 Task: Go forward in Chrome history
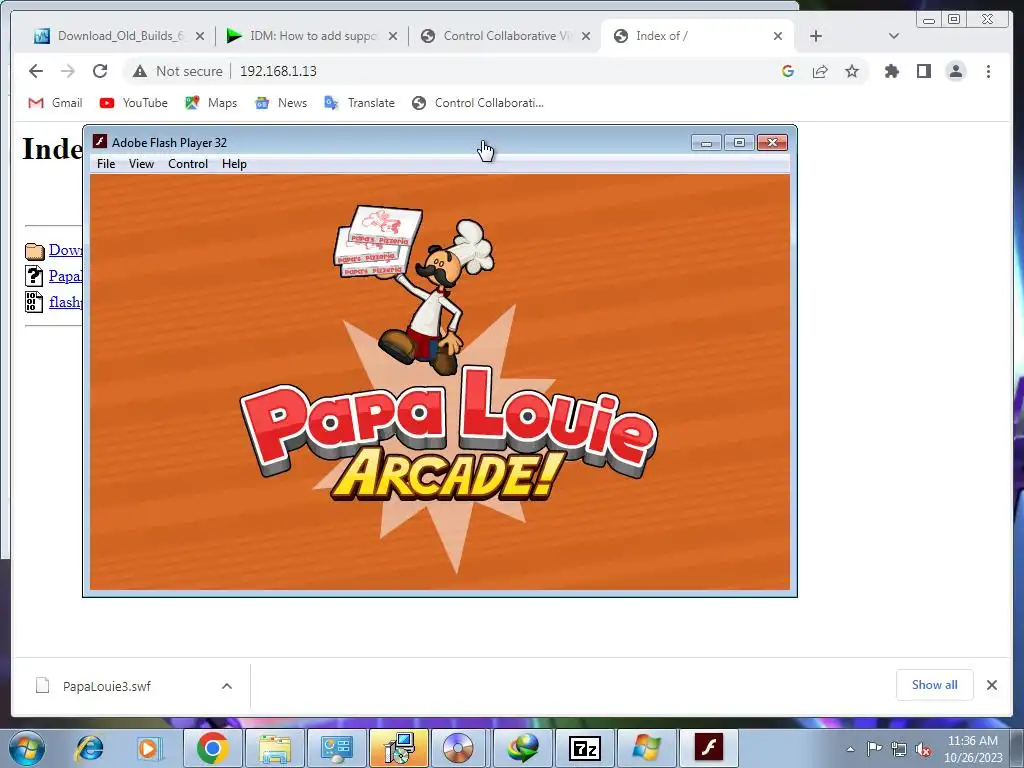68,71
